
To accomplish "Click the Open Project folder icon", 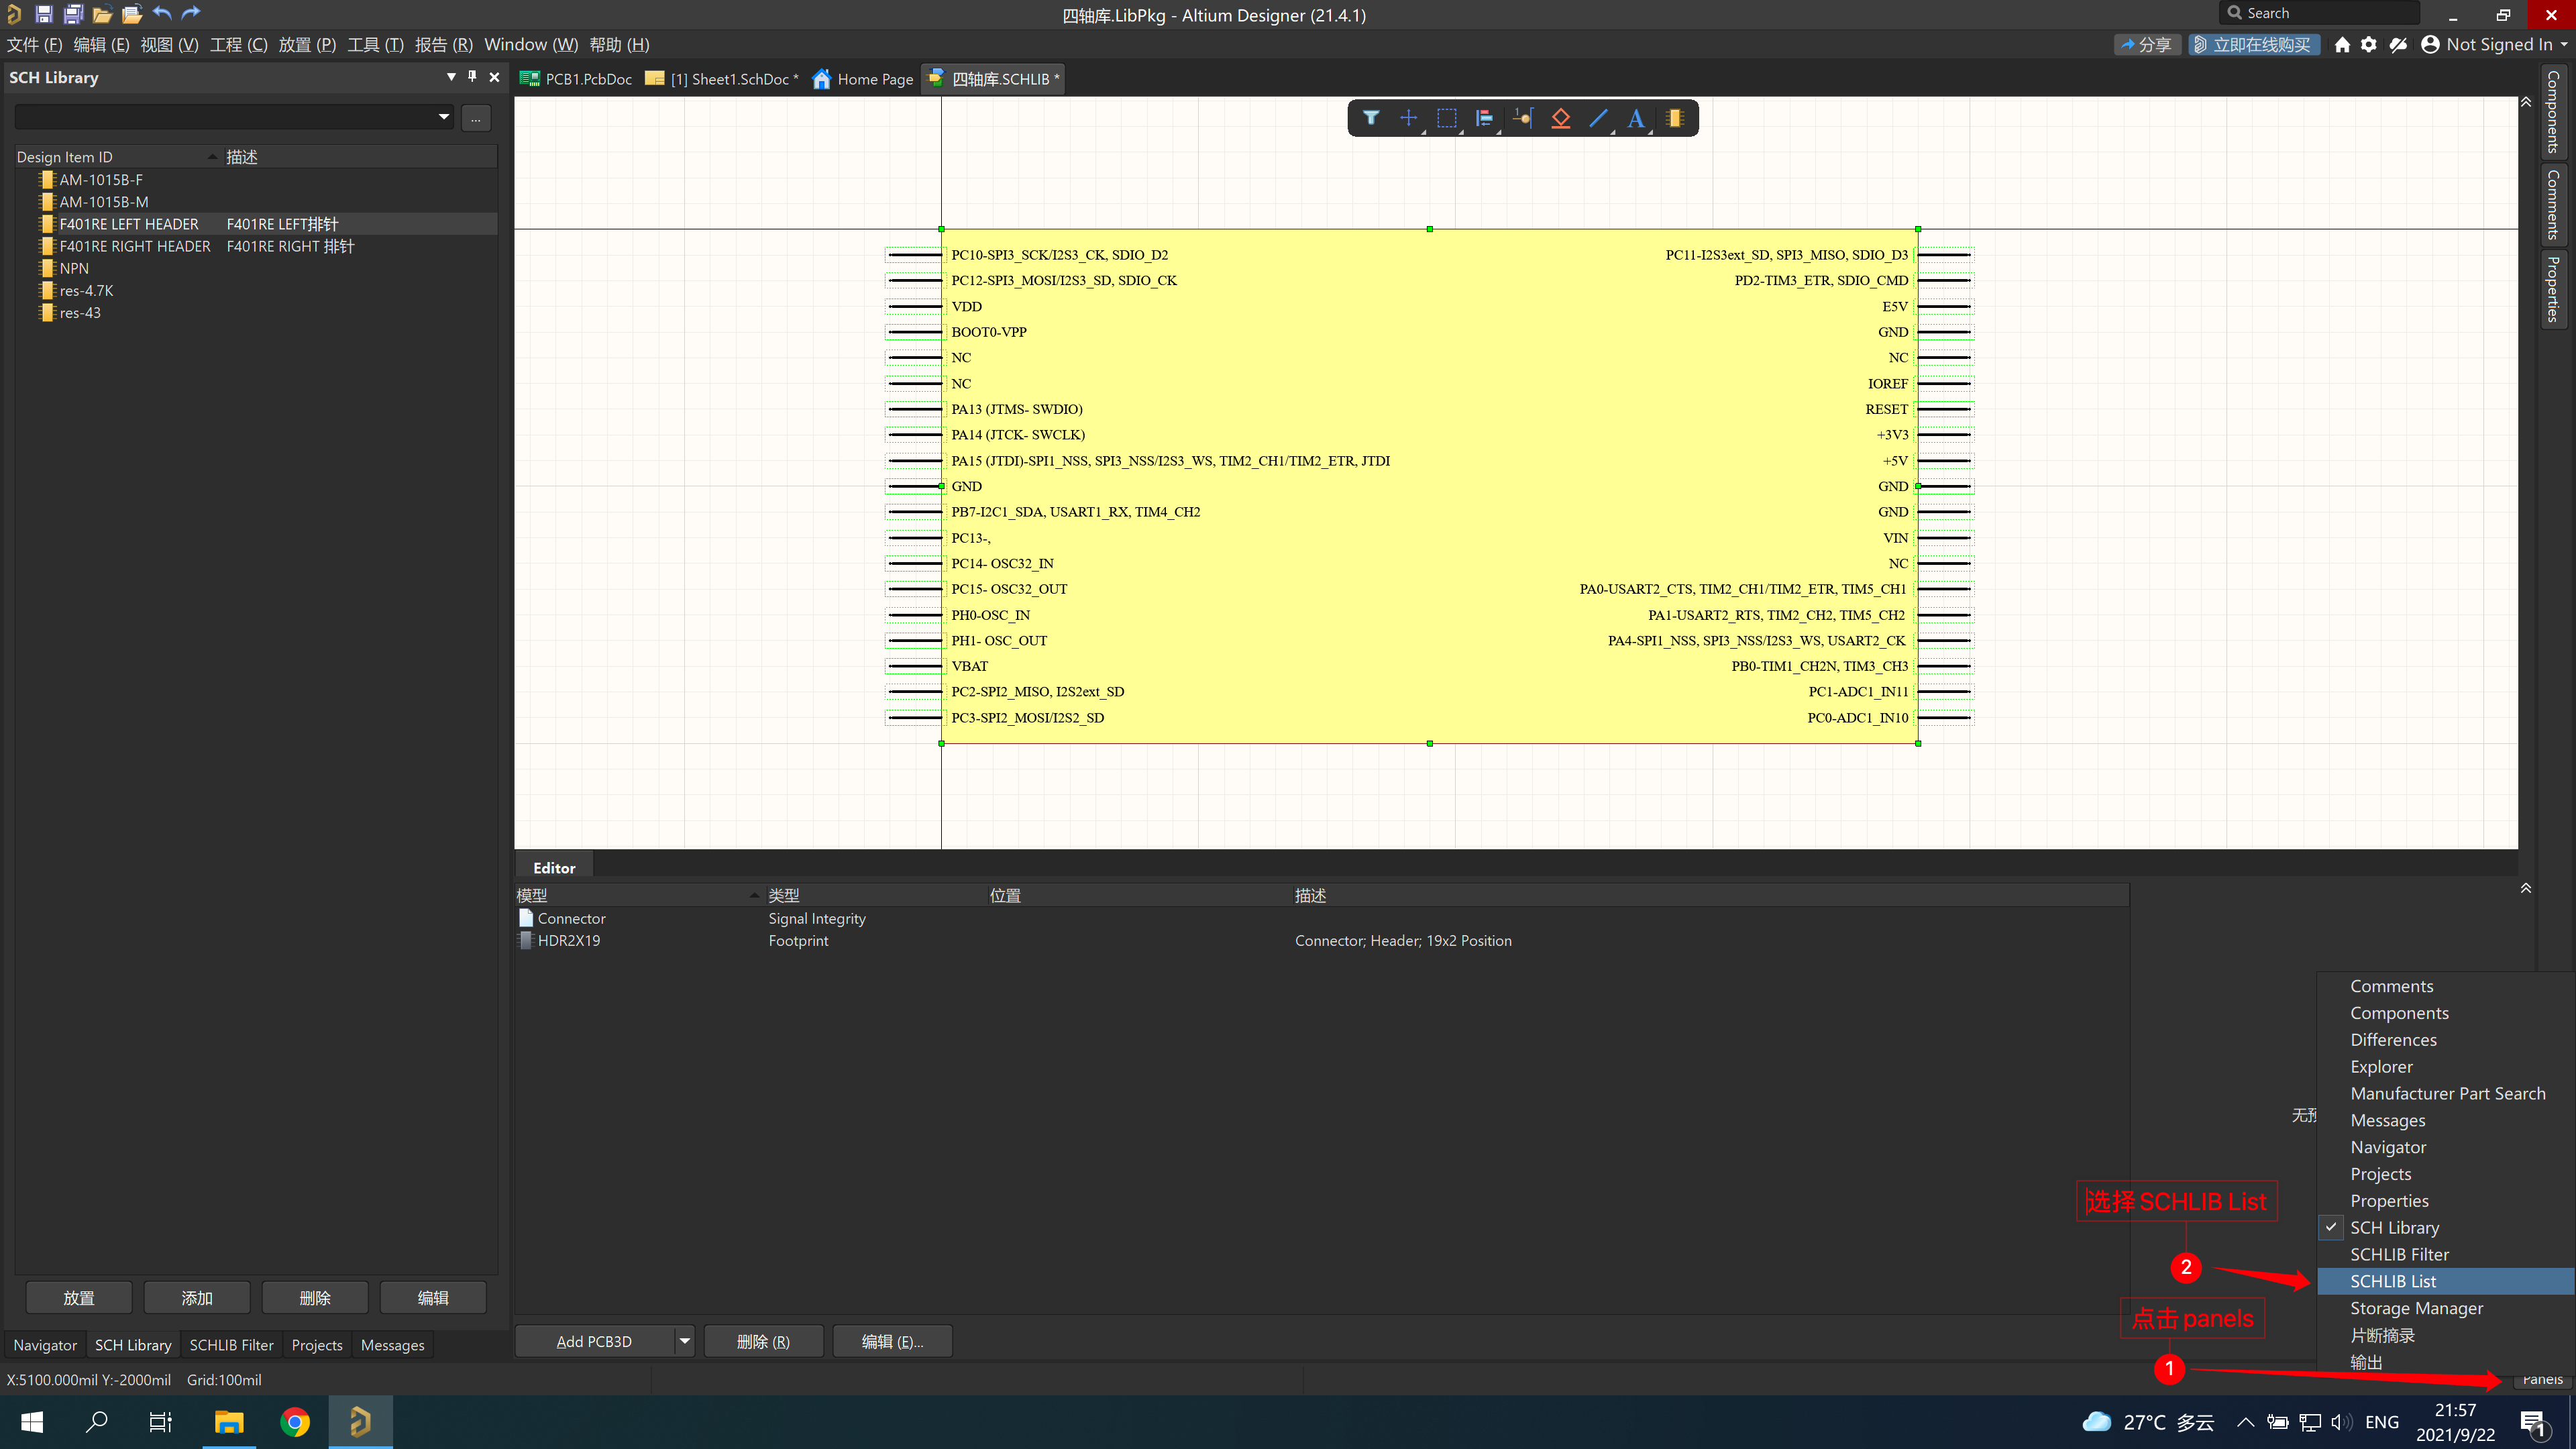I will [x=132, y=14].
